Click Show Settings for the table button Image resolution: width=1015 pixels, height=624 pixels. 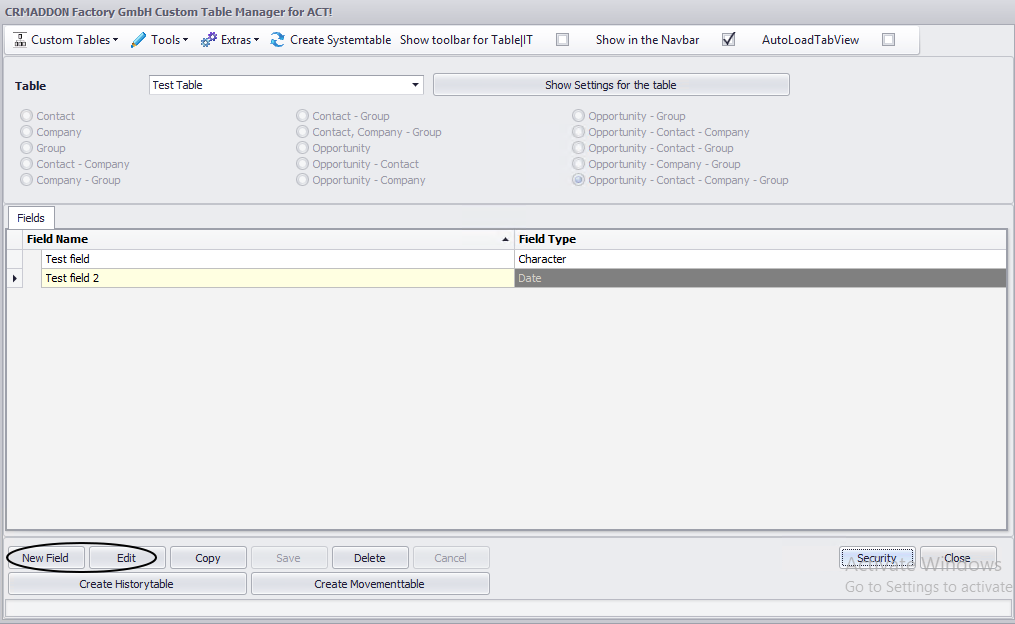point(611,85)
